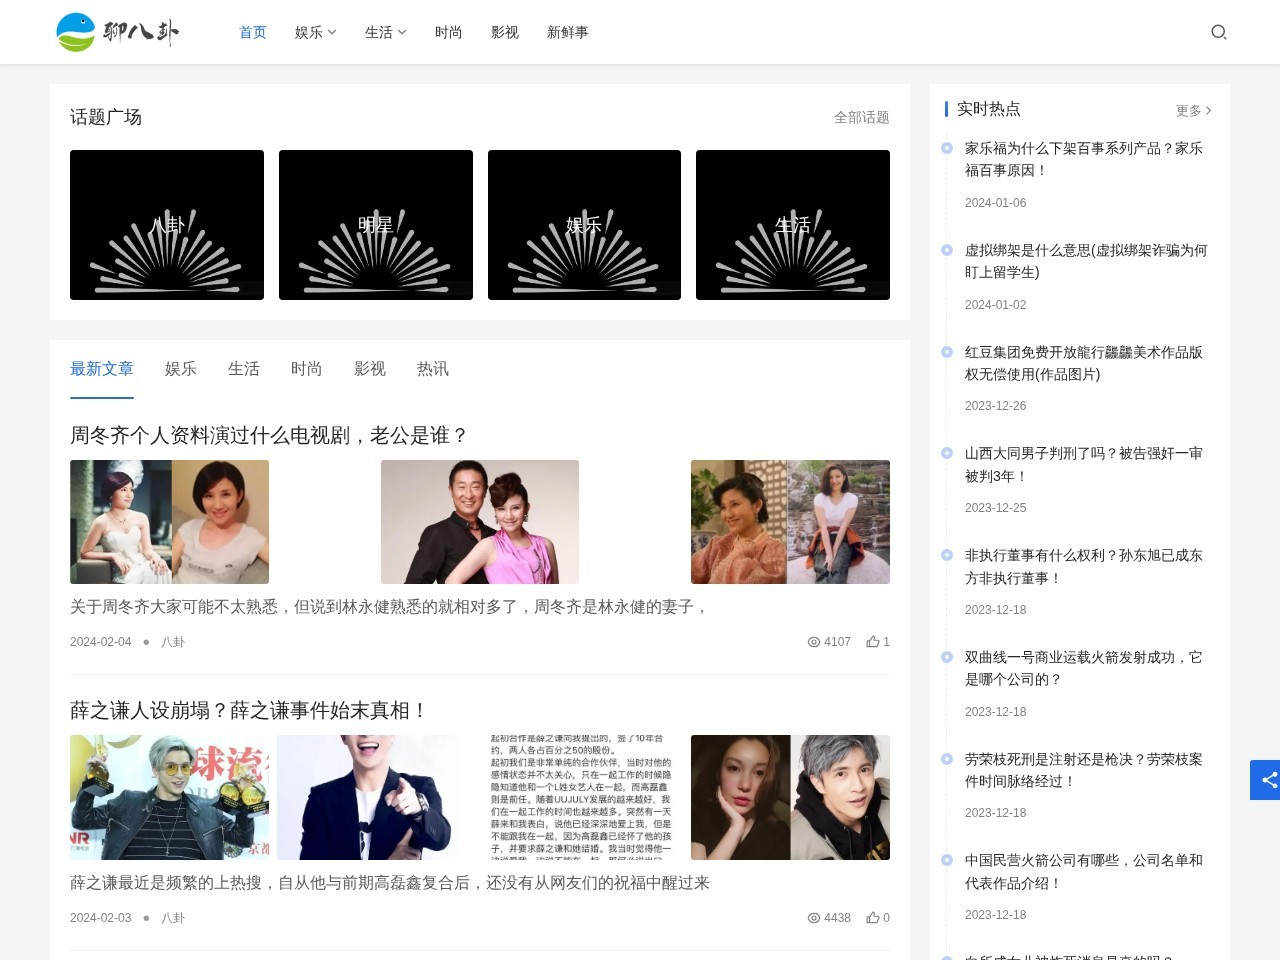Click the eye icon showing 4438 views
Screen dimensions: 1280x960
[813, 918]
